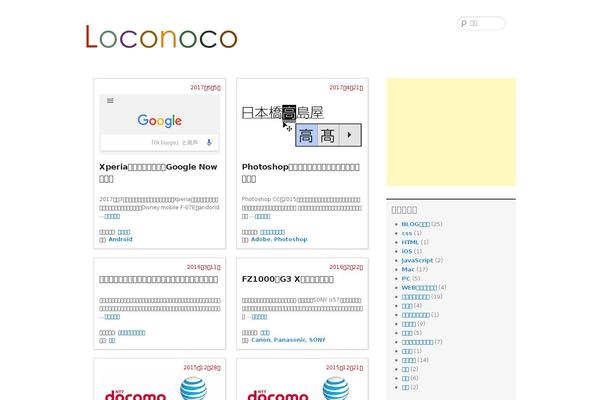Click the yellow advertisement box in sidebar

point(451,132)
